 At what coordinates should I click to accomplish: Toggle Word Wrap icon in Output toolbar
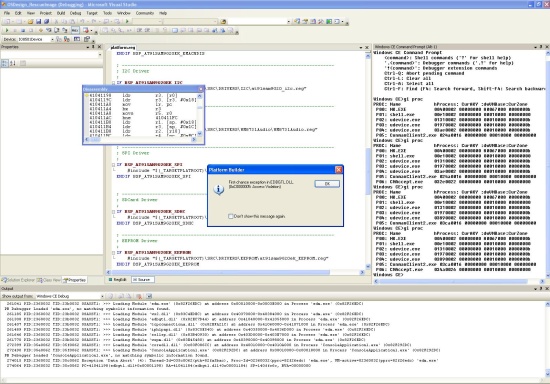coord(149,296)
